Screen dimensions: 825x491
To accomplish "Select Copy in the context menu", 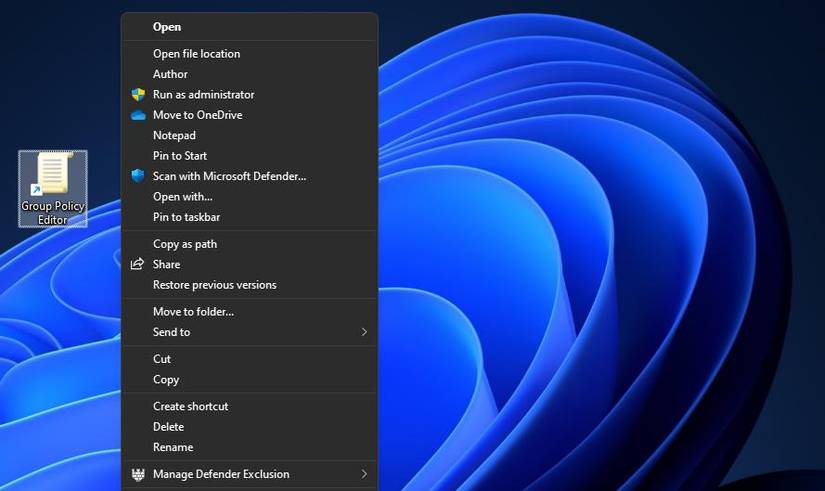I will (x=166, y=379).
